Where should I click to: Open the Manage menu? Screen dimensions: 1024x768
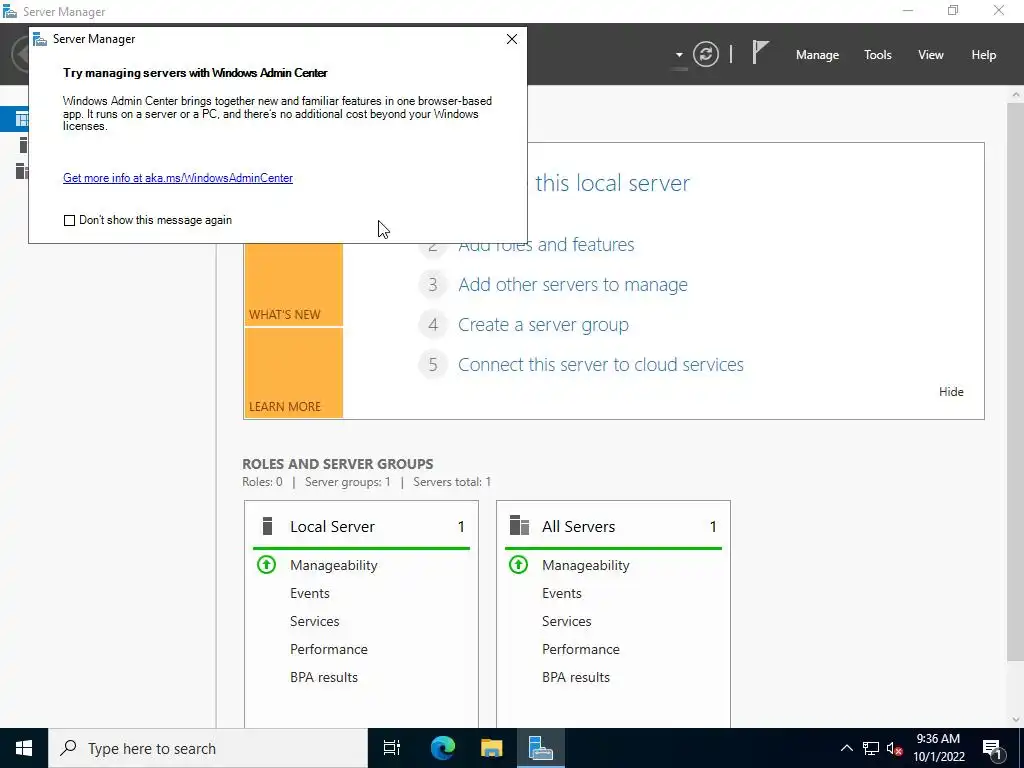[x=817, y=55]
